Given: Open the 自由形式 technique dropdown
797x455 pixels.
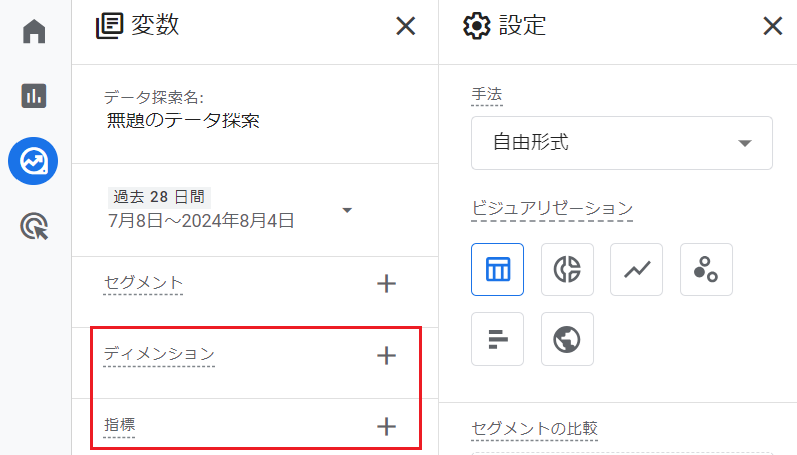Looking at the screenshot, I should coord(622,143).
